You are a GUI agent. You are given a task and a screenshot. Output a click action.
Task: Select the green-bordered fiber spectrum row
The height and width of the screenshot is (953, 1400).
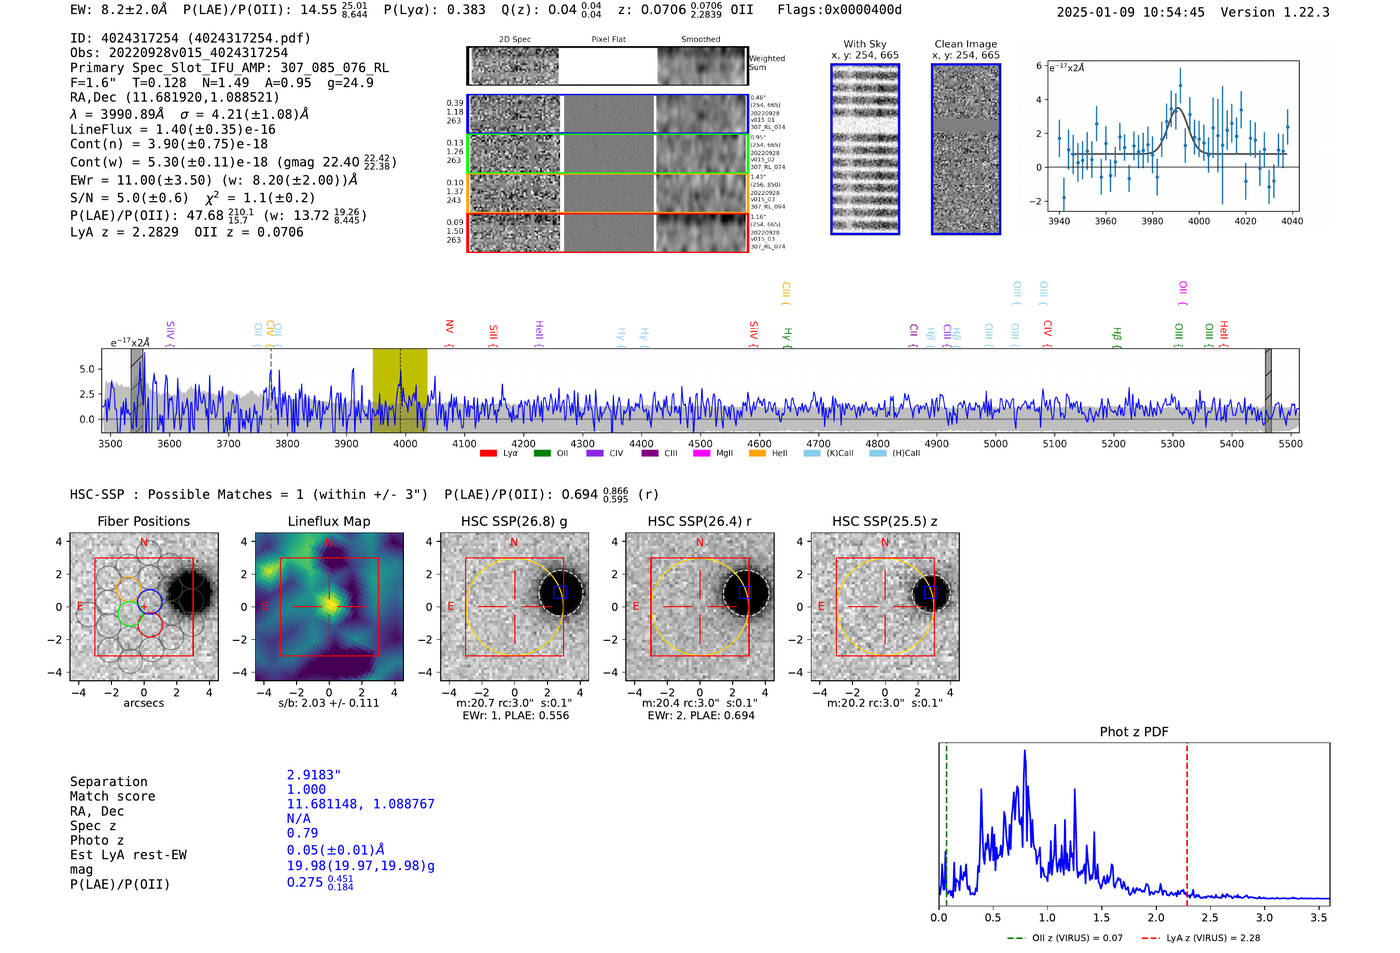click(x=607, y=154)
